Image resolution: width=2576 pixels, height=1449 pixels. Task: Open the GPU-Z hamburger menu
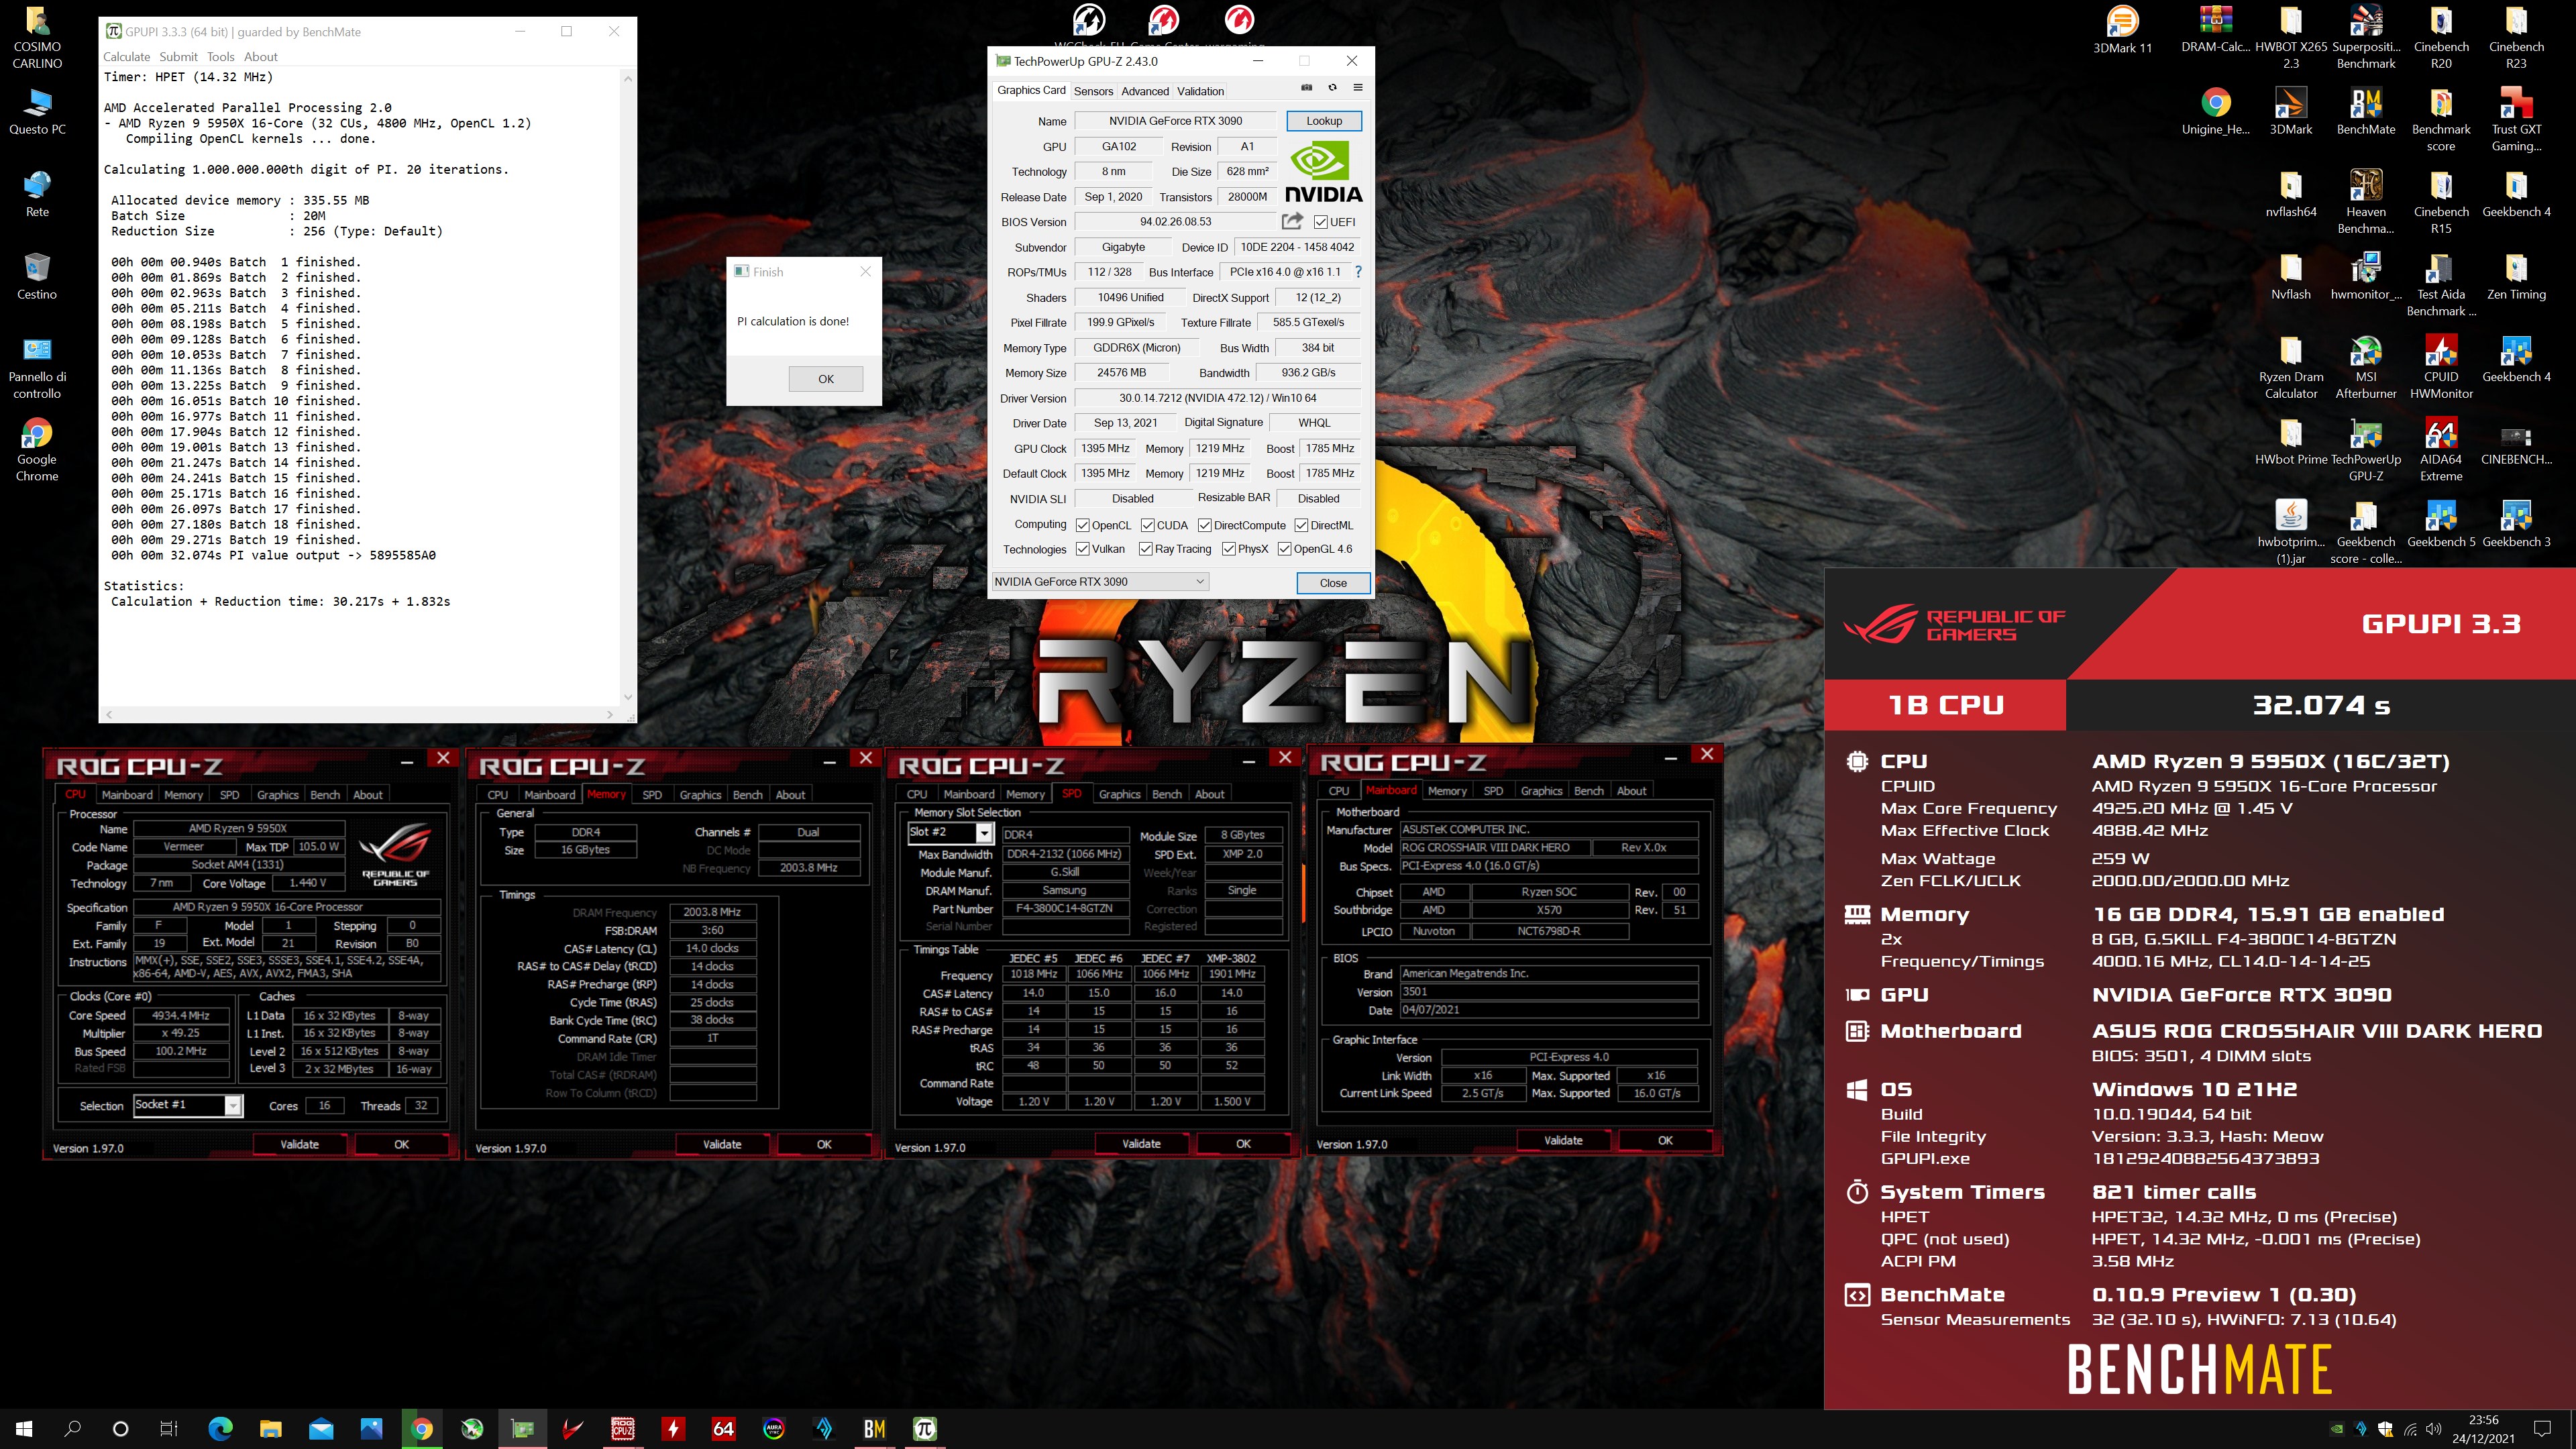click(x=1358, y=88)
